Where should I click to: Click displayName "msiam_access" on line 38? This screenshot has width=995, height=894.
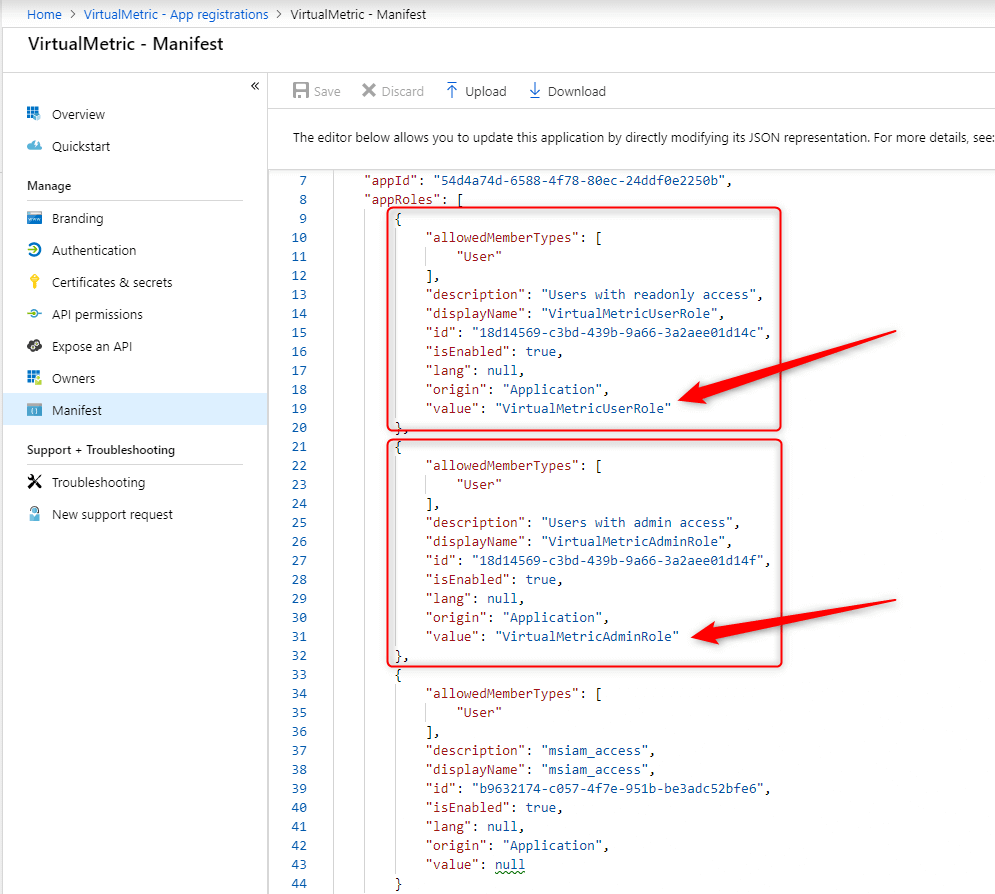click(x=595, y=770)
